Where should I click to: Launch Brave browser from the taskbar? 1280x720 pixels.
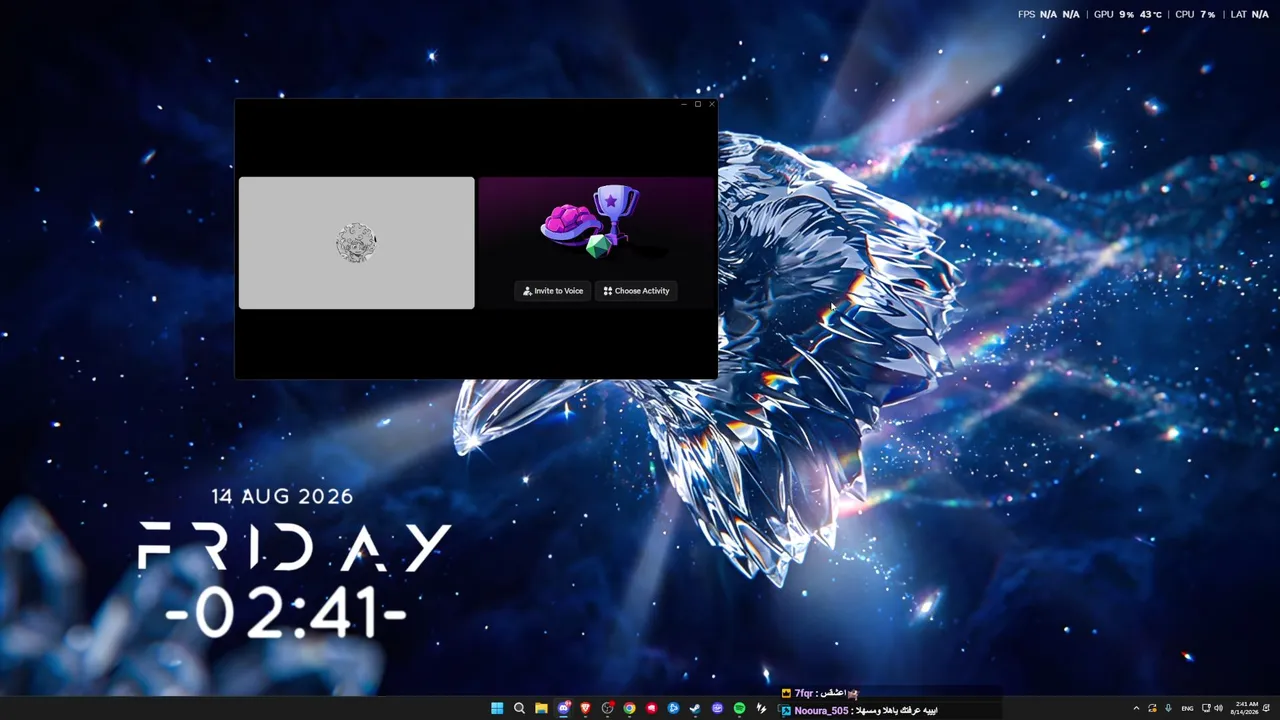point(585,708)
